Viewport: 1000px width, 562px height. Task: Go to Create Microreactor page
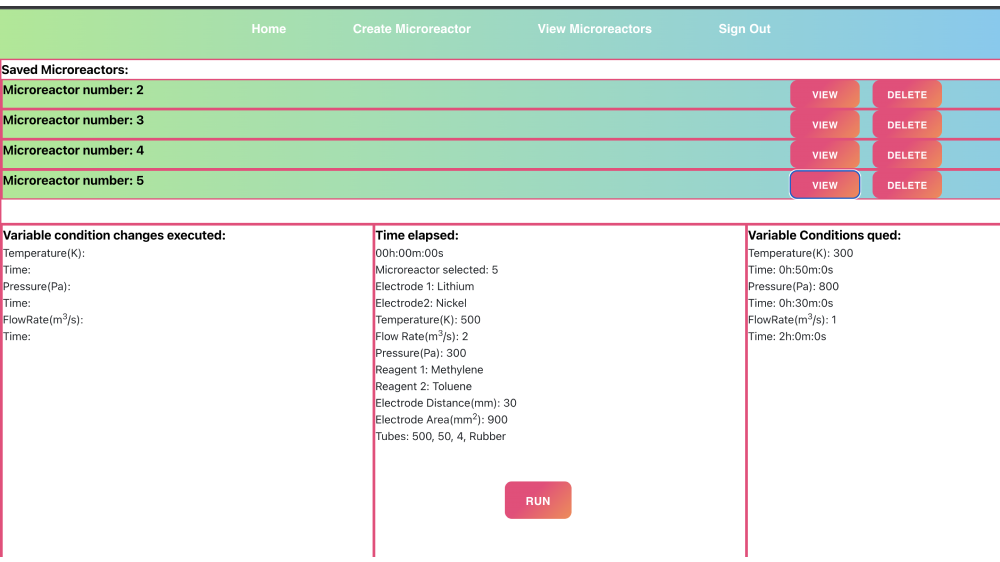pyautogui.click(x=411, y=29)
